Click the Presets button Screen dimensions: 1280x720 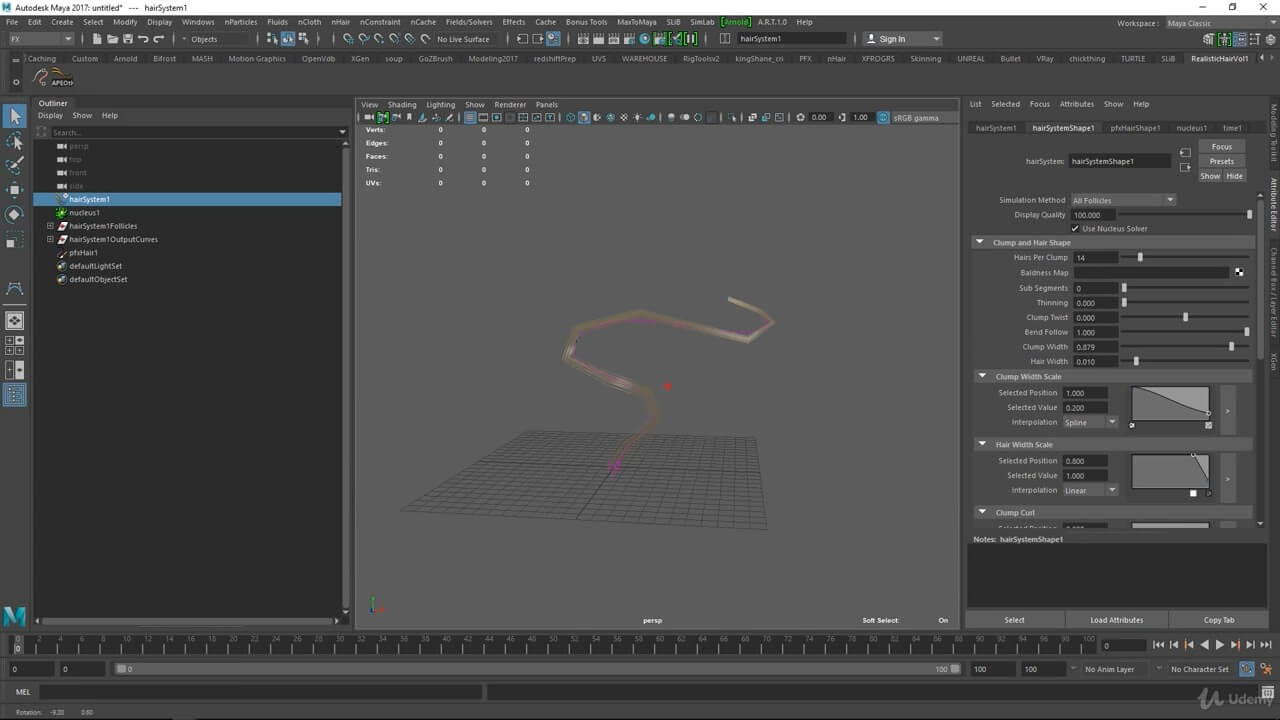tap(1221, 161)
